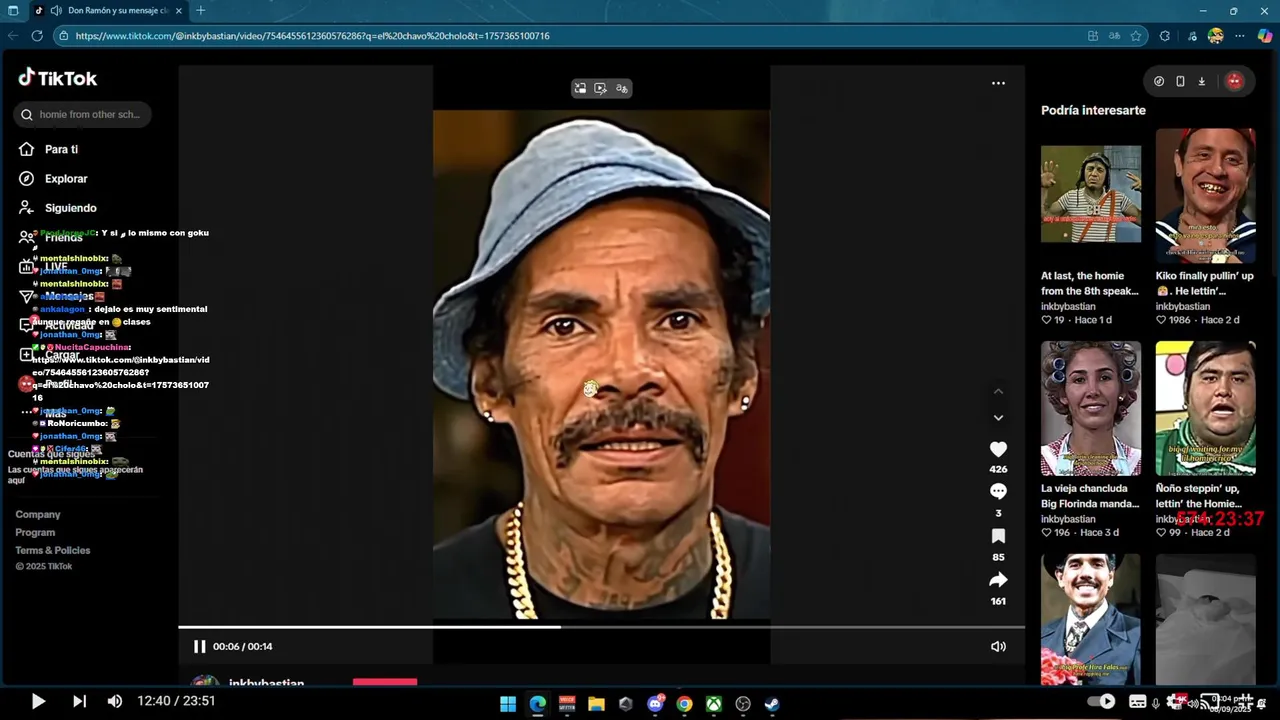Click the TikTok logo
The image size is (1280, 720).
click(x=57, y=78)
